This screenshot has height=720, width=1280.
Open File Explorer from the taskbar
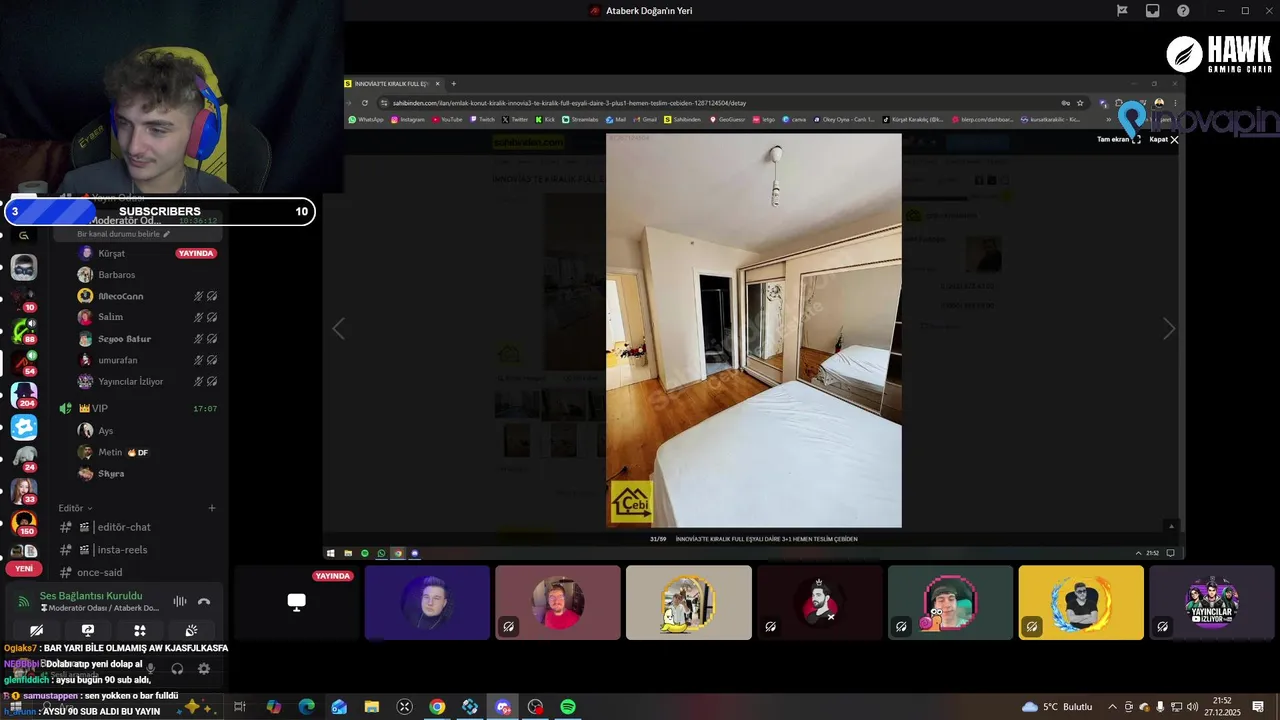click(x=372, y=707)
